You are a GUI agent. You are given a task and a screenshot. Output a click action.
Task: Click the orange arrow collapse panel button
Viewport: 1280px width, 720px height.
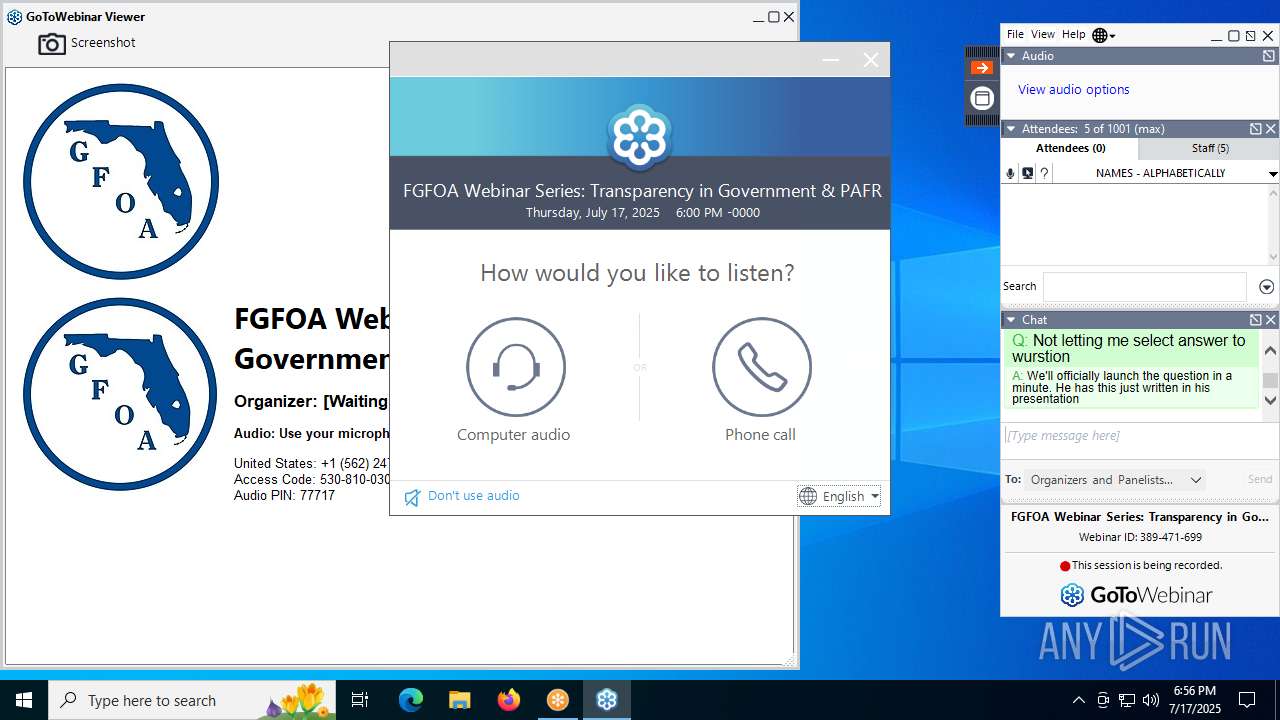pos(982,68)
